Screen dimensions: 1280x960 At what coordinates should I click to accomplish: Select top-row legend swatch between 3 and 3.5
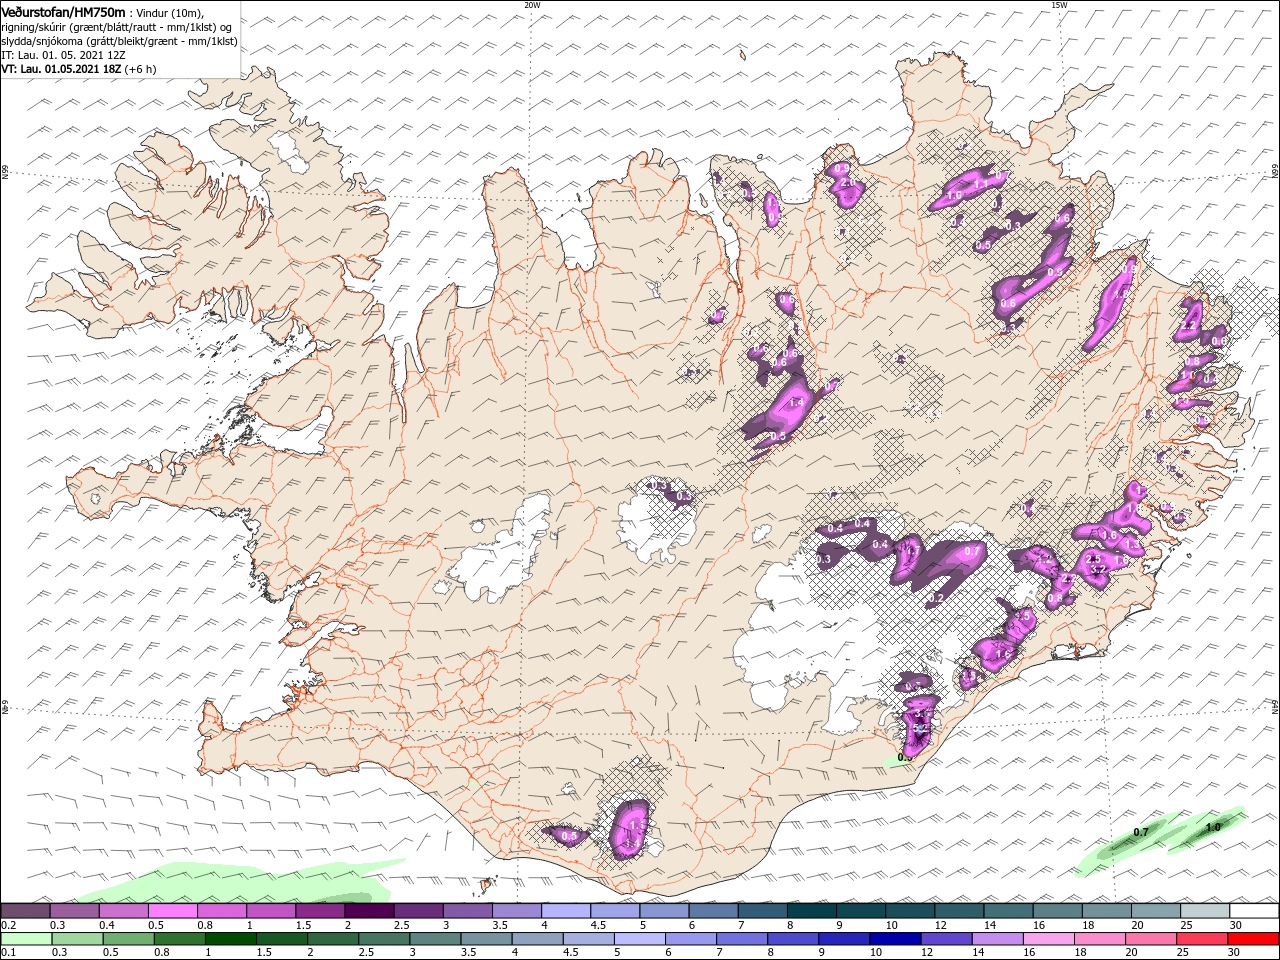467,911
